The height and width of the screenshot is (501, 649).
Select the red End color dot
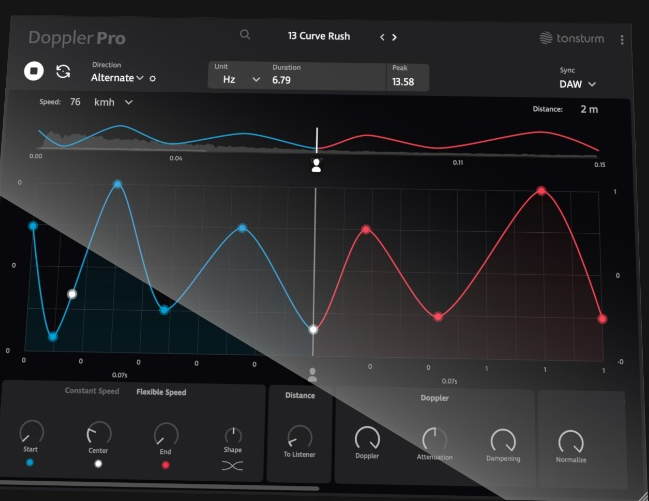(x=166, y=465)
